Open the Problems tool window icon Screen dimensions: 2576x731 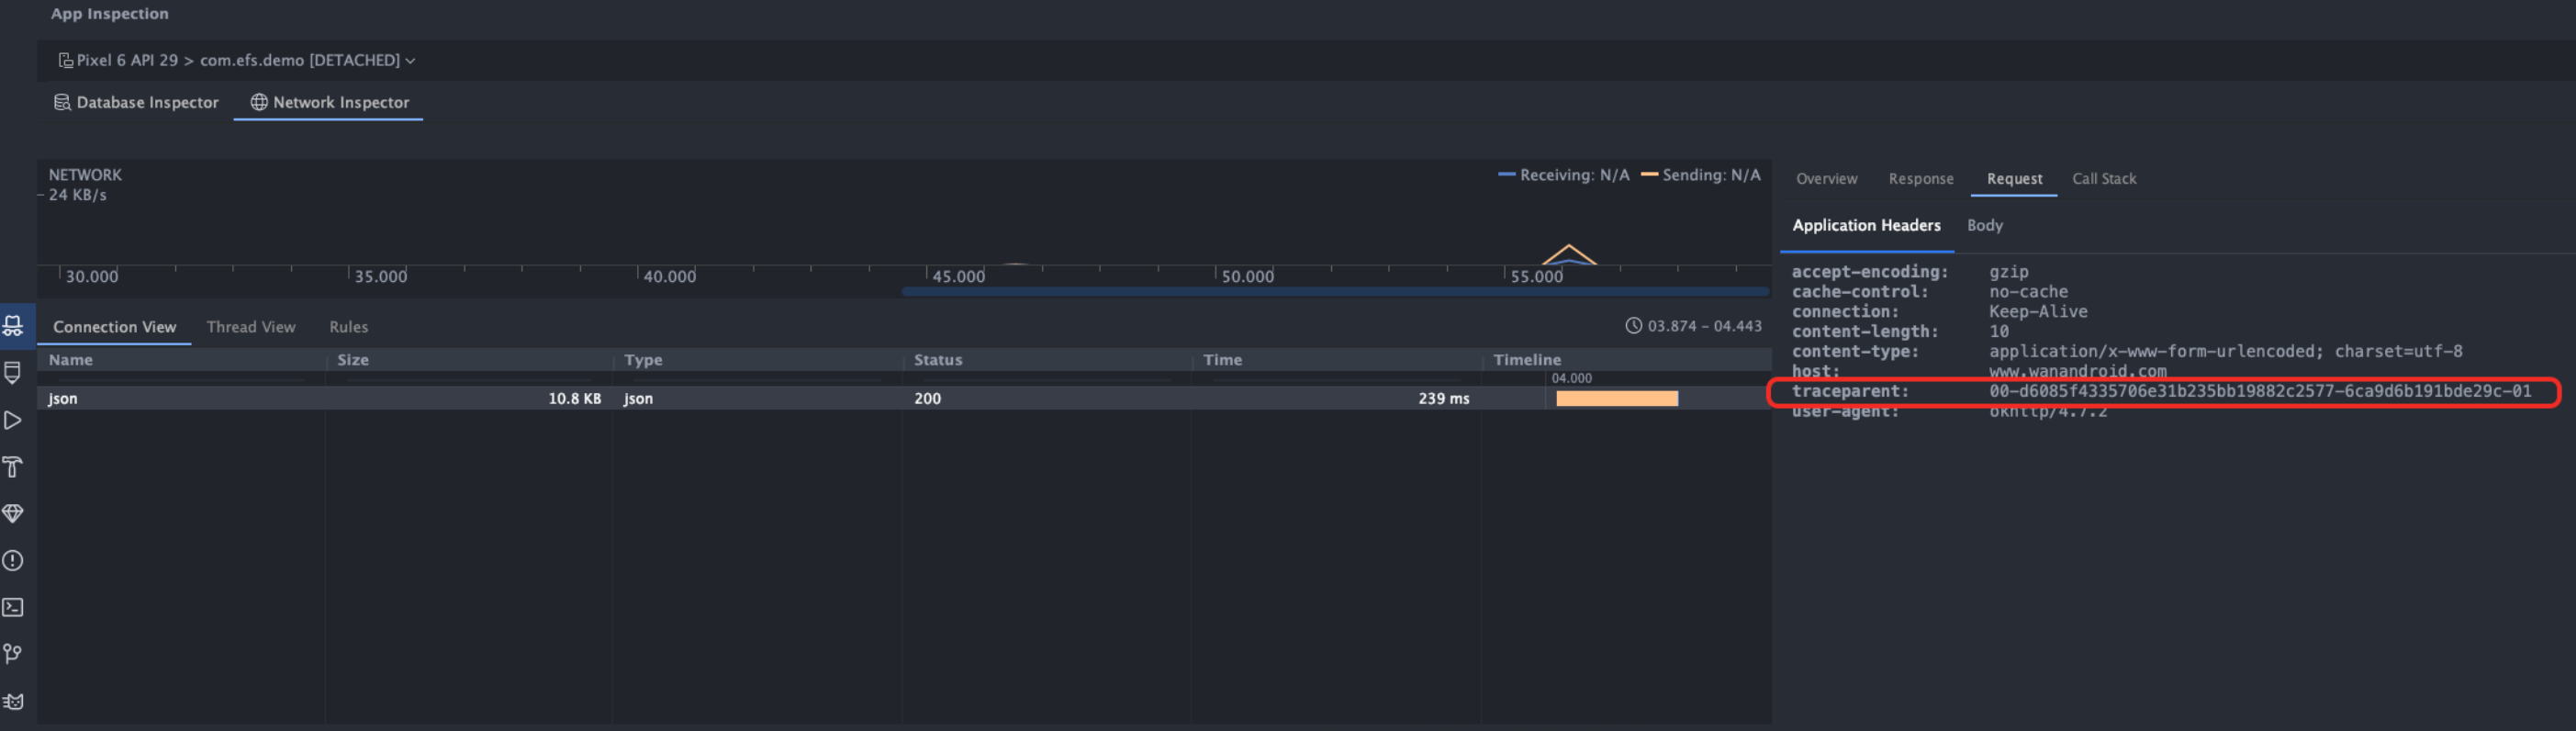click(x=13, y=560)
